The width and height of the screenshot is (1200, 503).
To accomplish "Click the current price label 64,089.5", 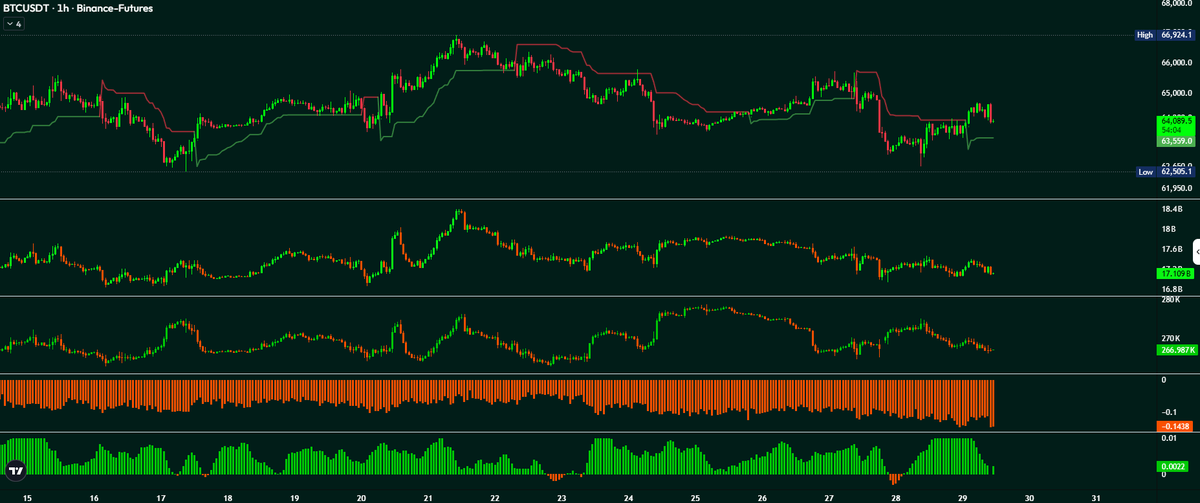I will tap(1176, 120).
